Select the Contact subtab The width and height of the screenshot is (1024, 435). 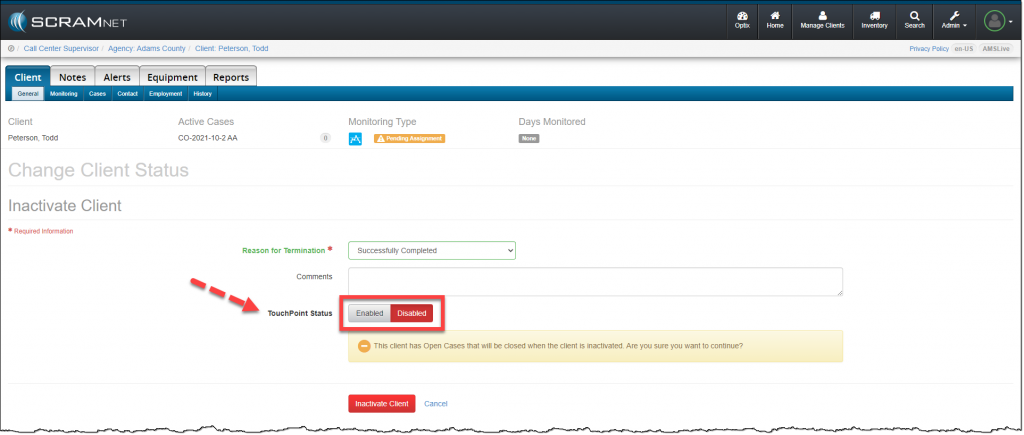[127, 94]
